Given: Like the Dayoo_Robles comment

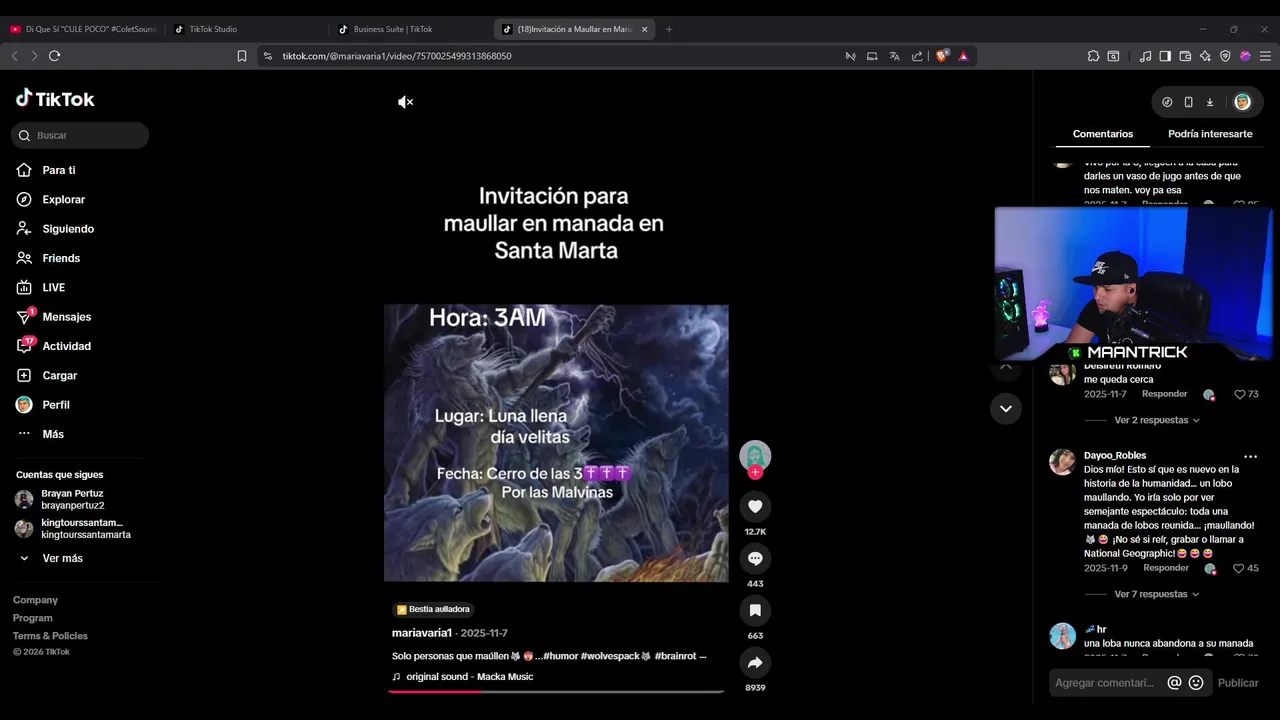Looking at the screenshot, I should point(1239,568).
